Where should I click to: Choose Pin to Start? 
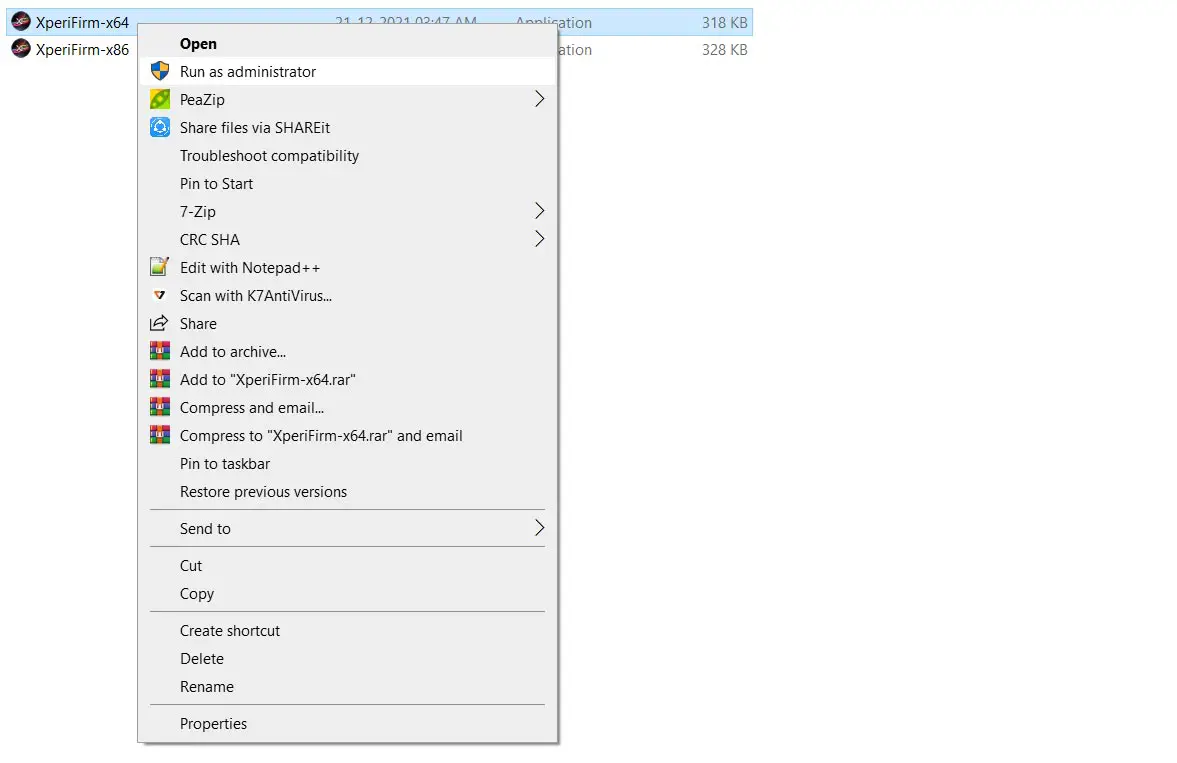point(348,183)
